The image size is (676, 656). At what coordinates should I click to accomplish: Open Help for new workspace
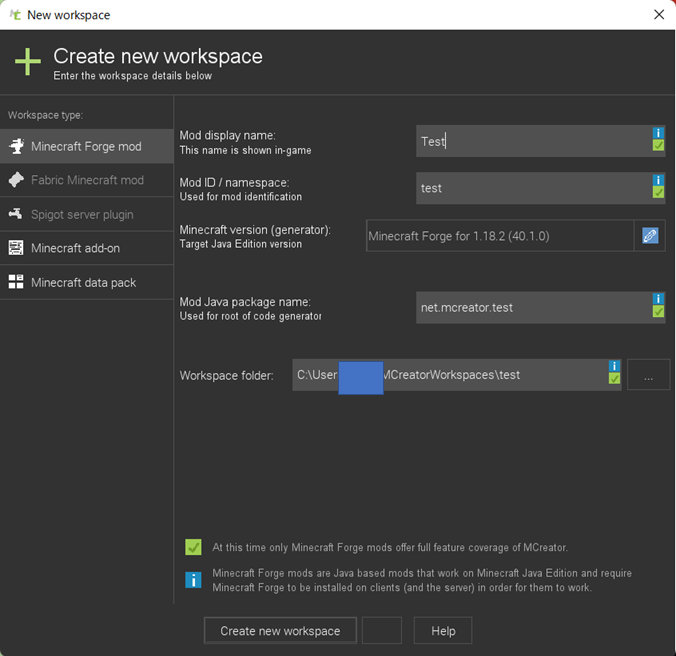(x=443, y=631)
